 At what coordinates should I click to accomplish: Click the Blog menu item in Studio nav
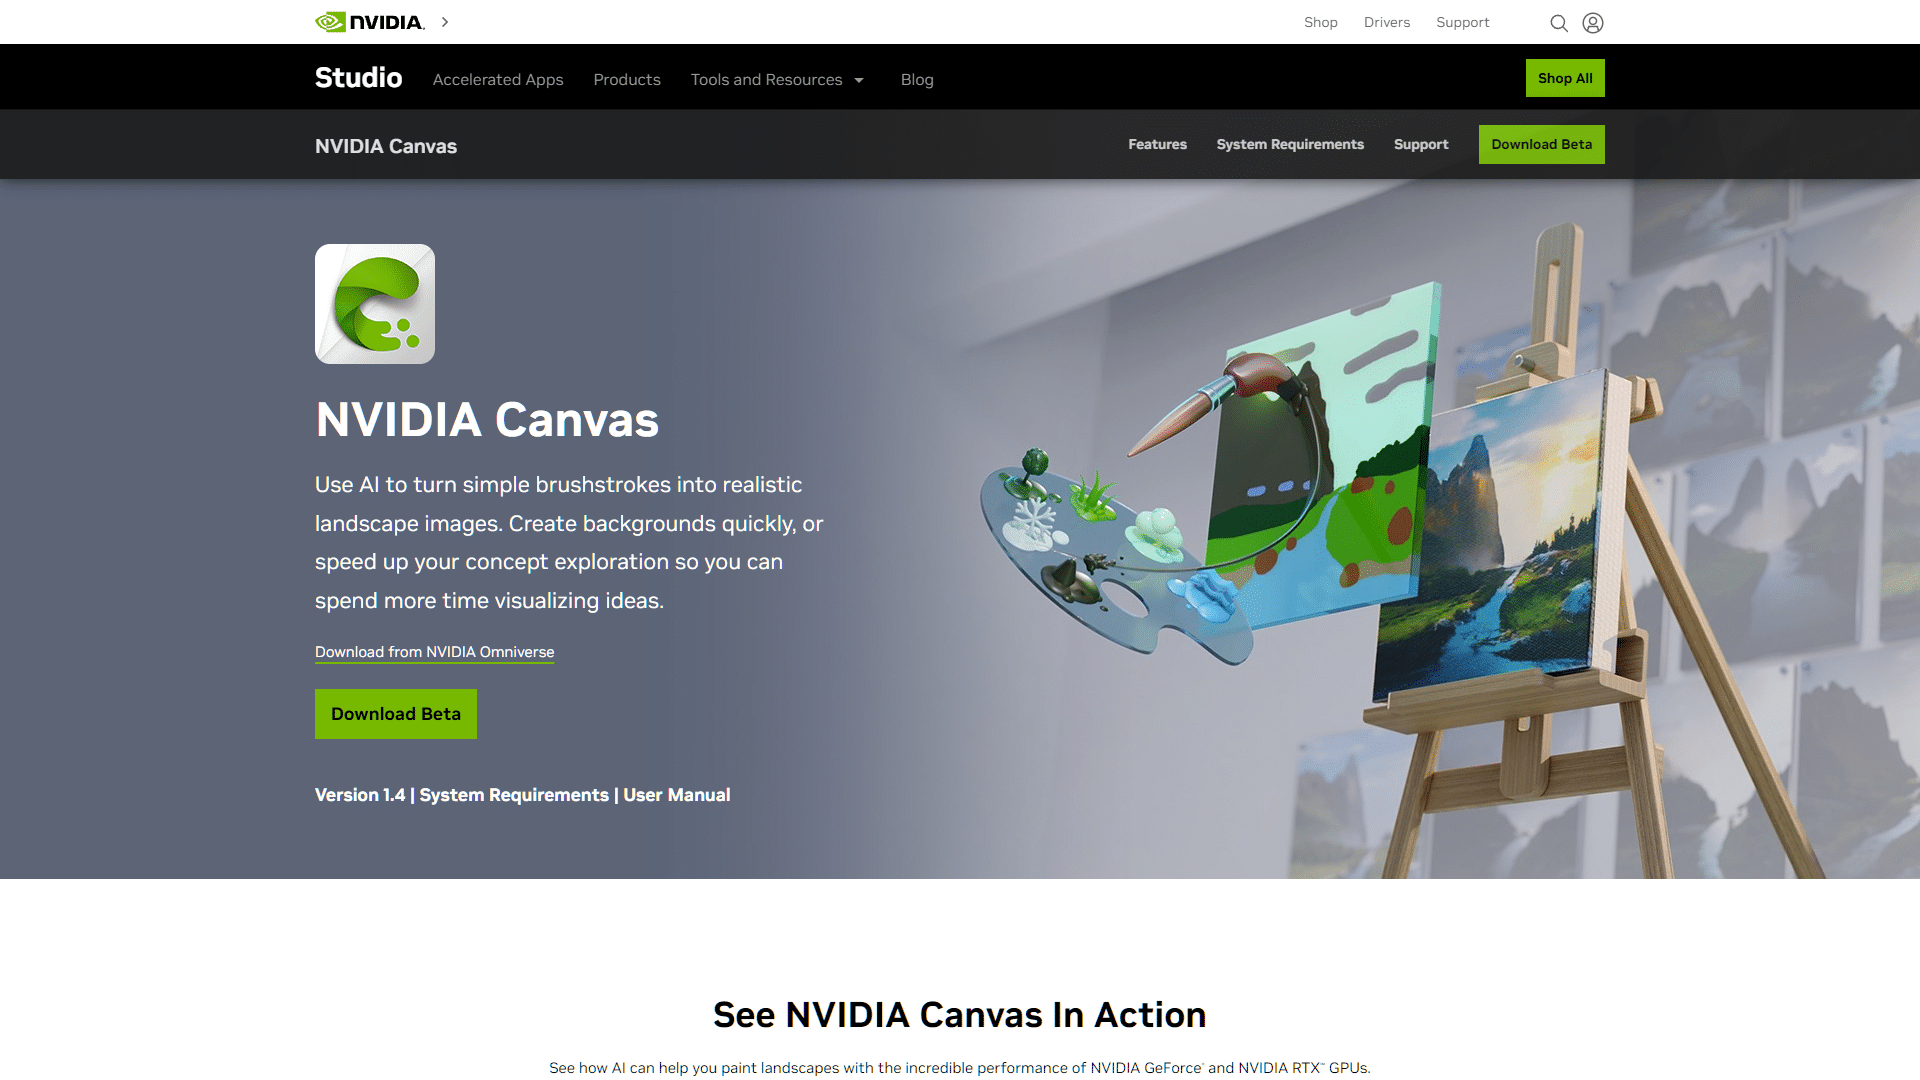click(x=916, y=79)
